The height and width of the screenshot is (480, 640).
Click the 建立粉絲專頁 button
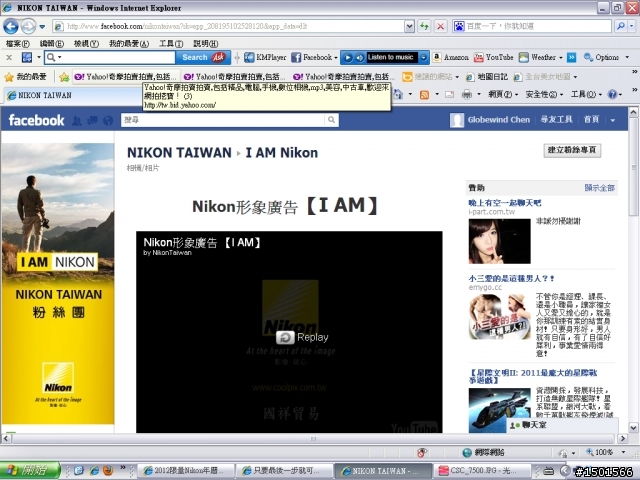tap(572, 150)
